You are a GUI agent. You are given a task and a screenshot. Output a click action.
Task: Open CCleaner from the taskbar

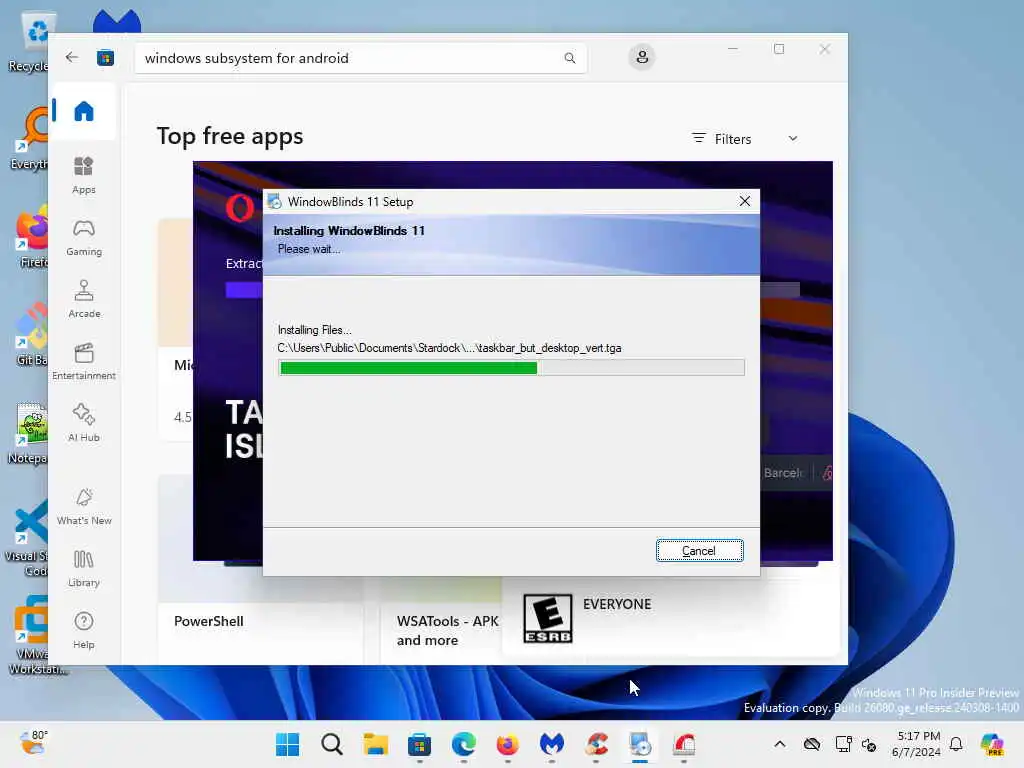[x=596, y=744]
